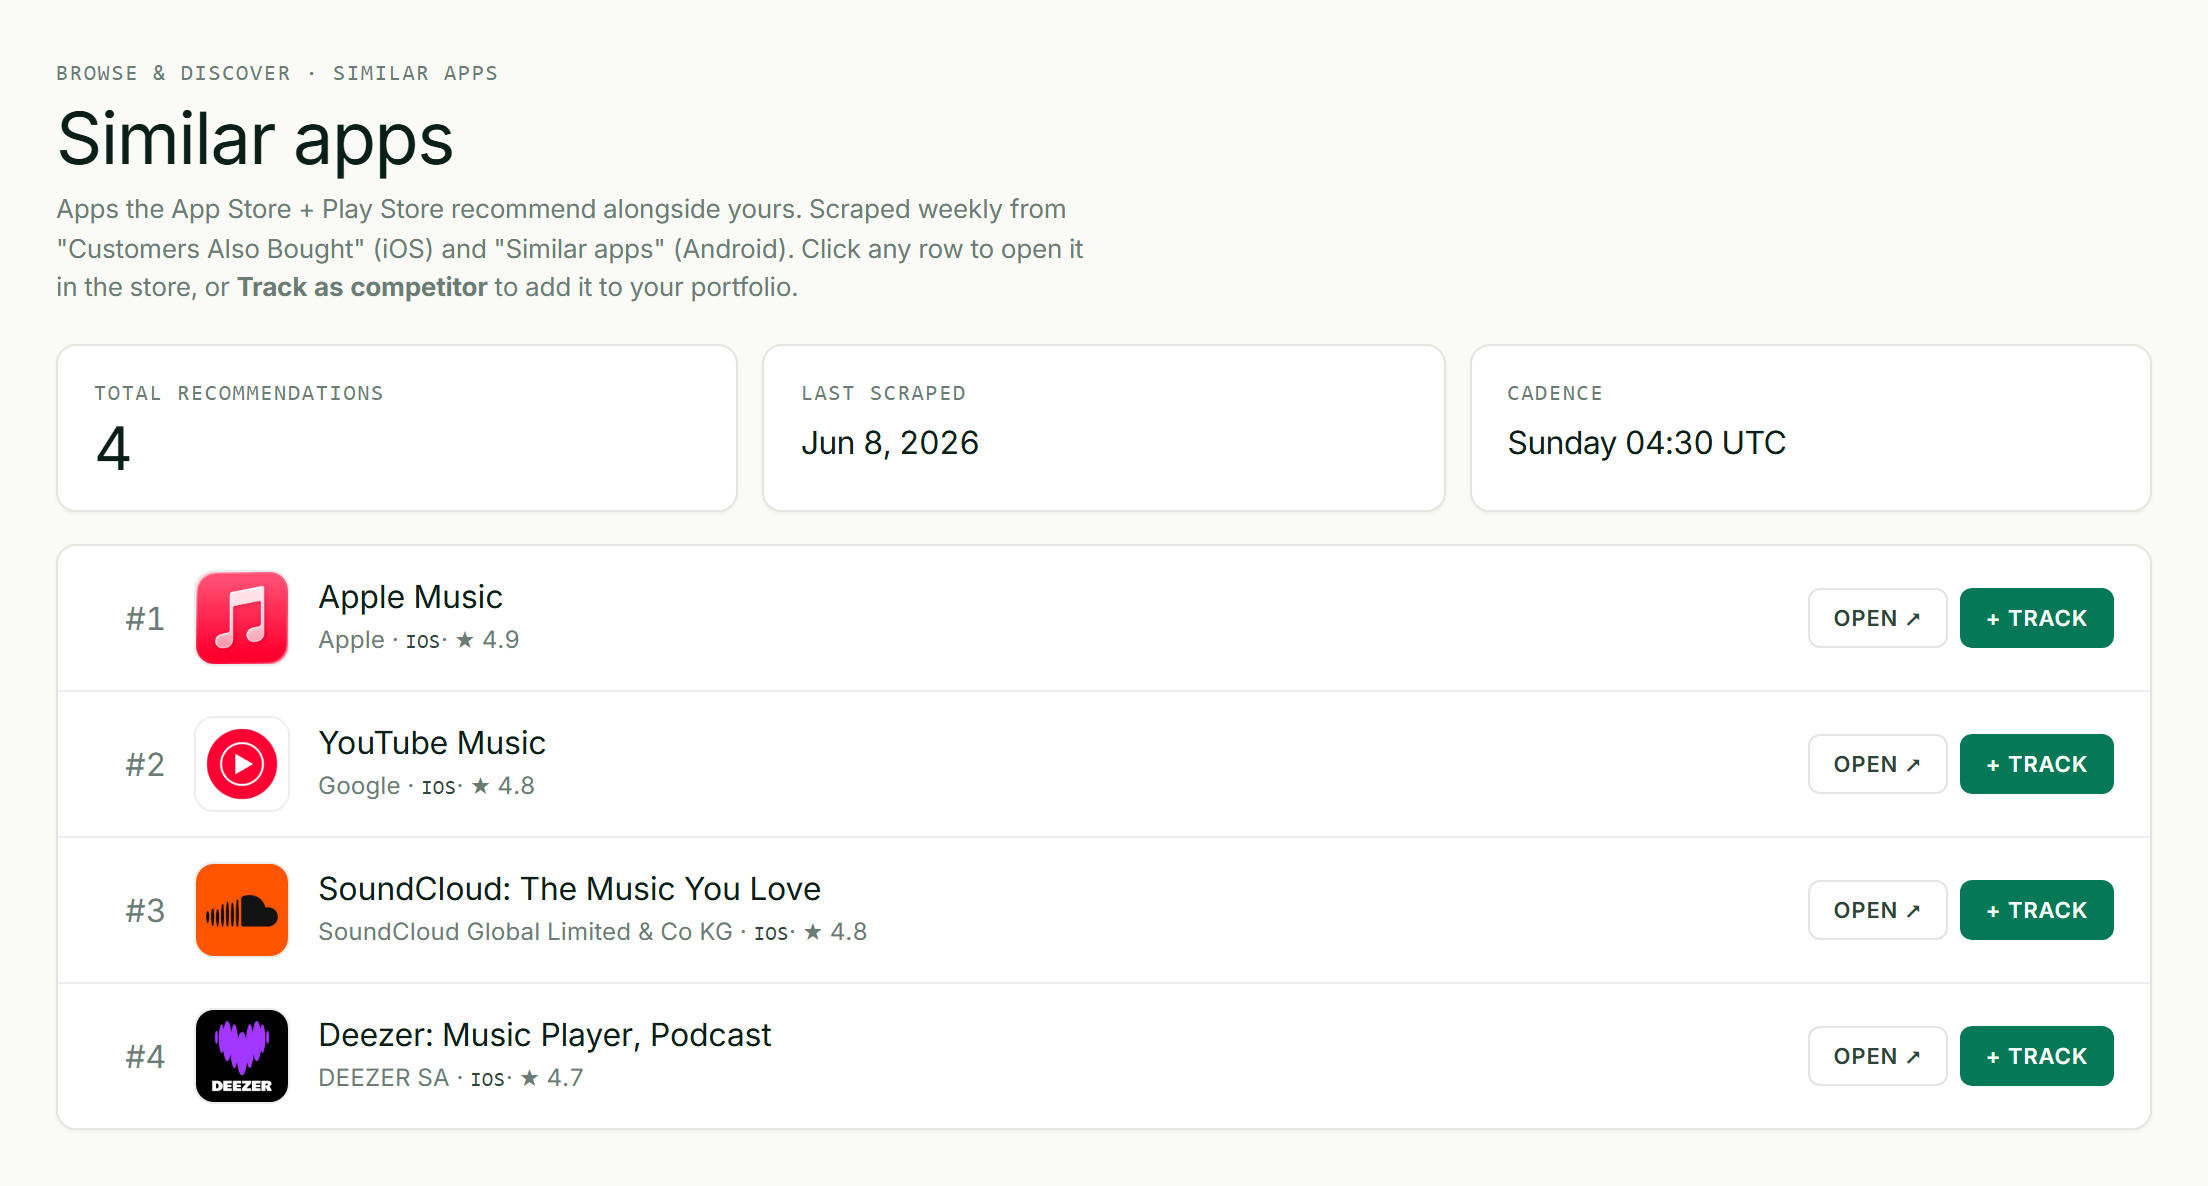Select the Apple Music title text

point(410,597)
